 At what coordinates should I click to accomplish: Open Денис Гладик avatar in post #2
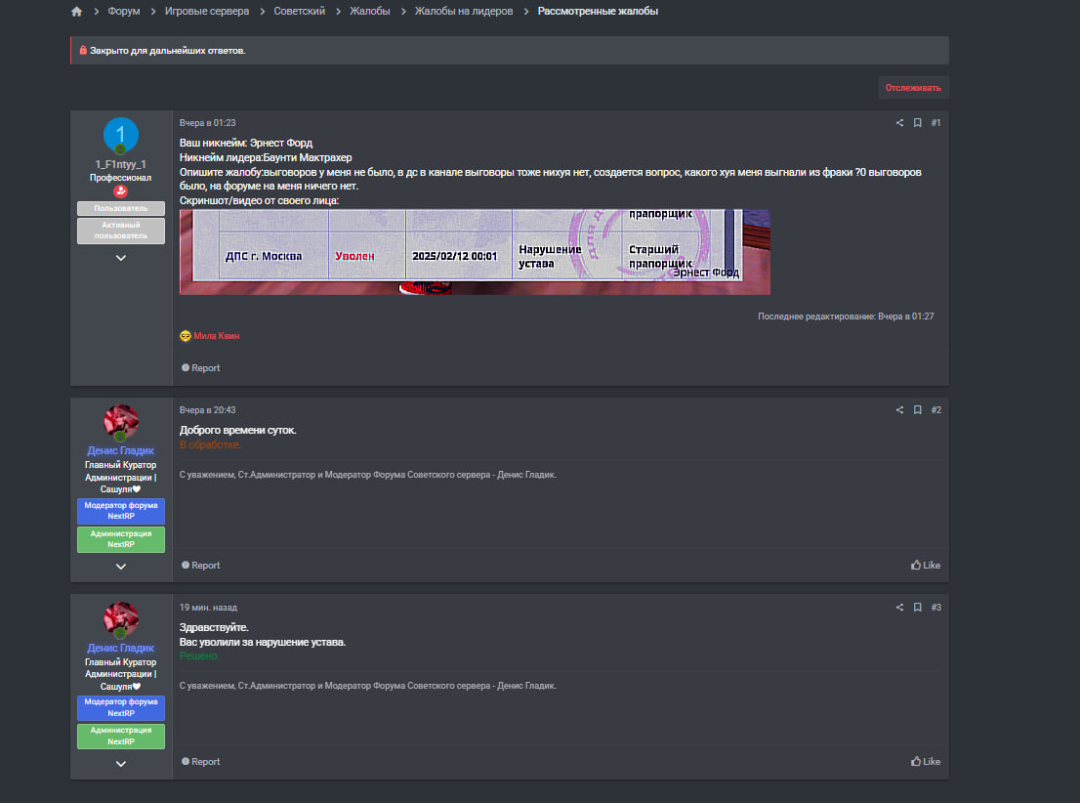click(121, 422)
